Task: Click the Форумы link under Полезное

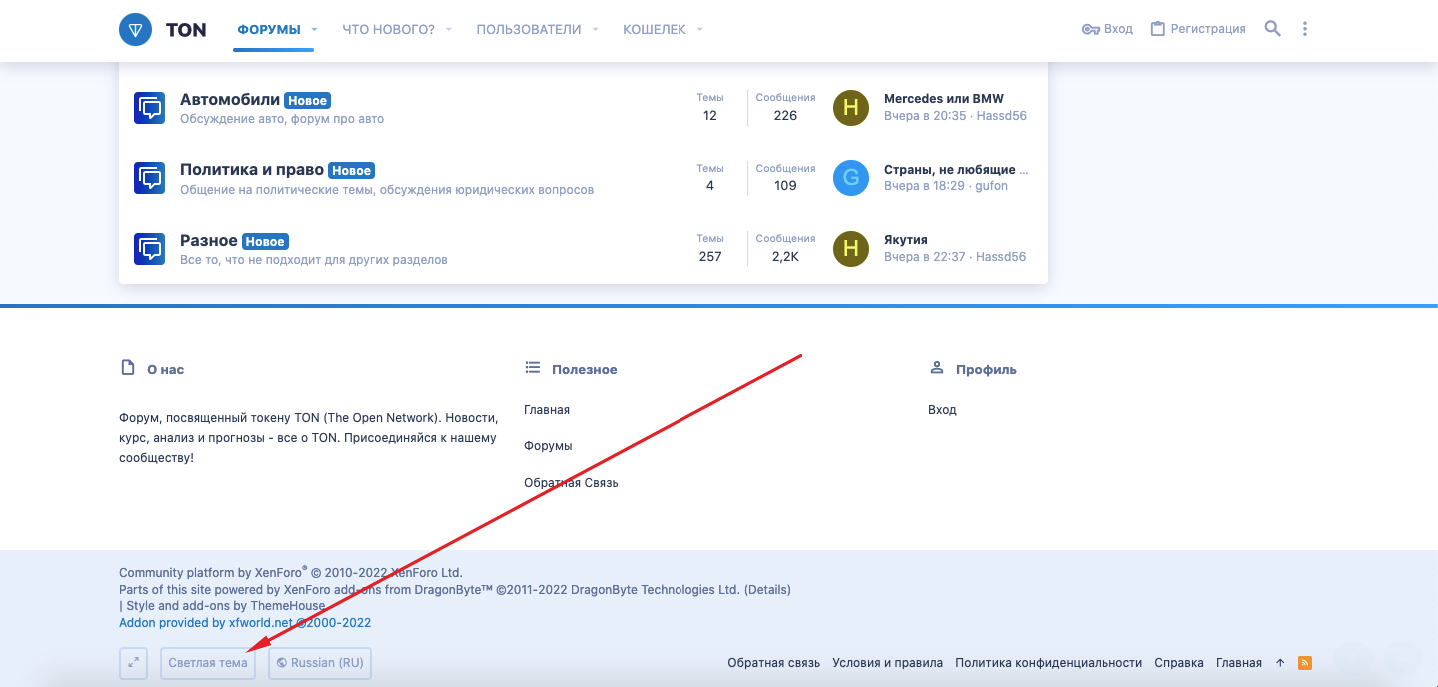Action: pos(548,446)
